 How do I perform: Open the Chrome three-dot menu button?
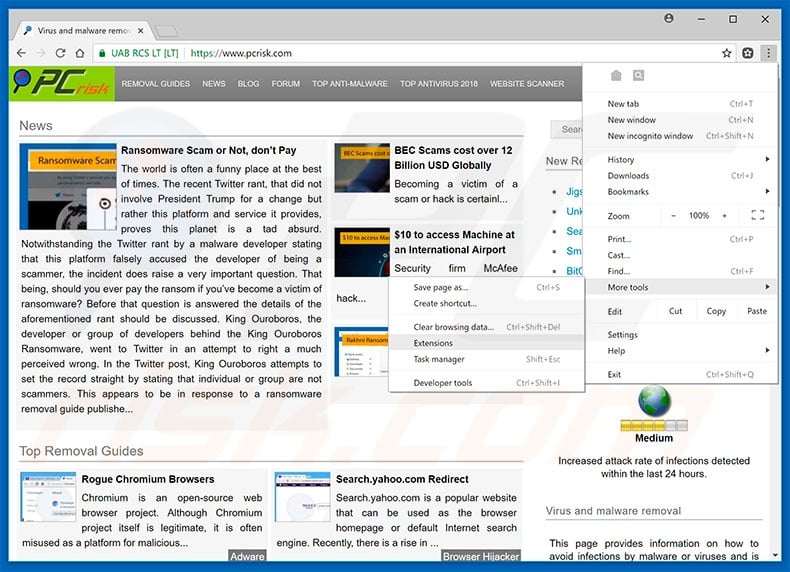pos(768,53)
